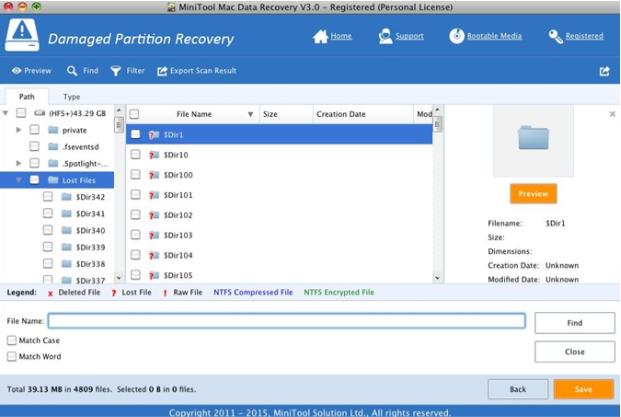Click the tree pane scrollbar thumb
This screenshot has width=621, height=417.
(118, 125)
